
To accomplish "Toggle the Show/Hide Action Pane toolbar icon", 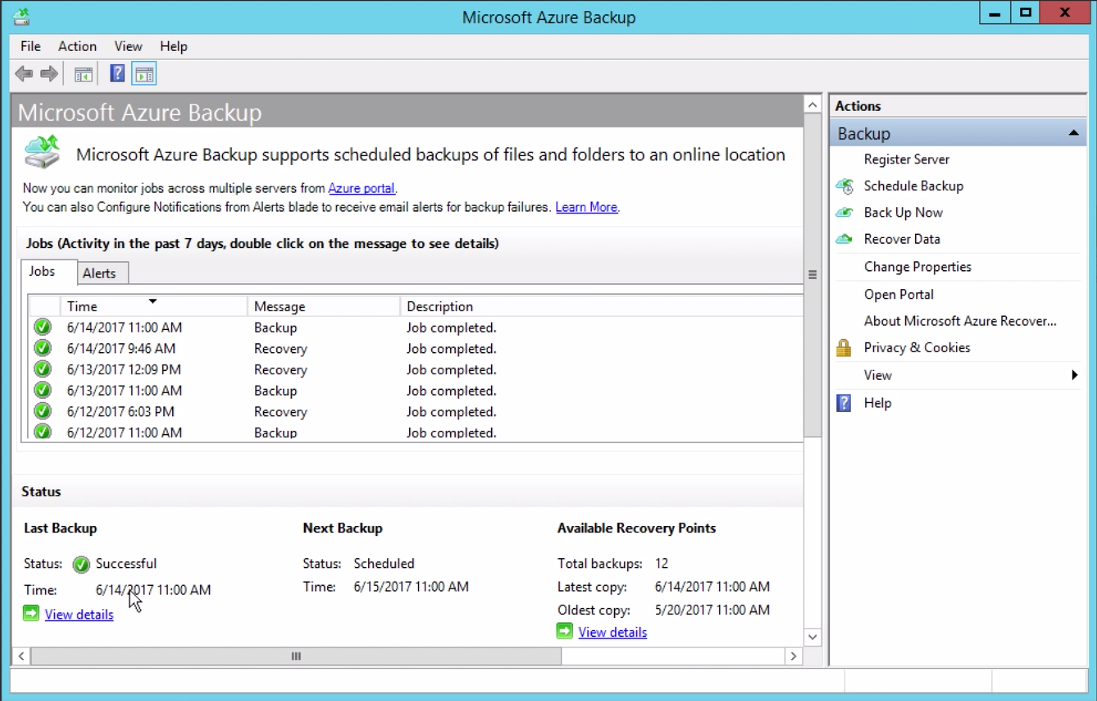I will coord(144,73).
